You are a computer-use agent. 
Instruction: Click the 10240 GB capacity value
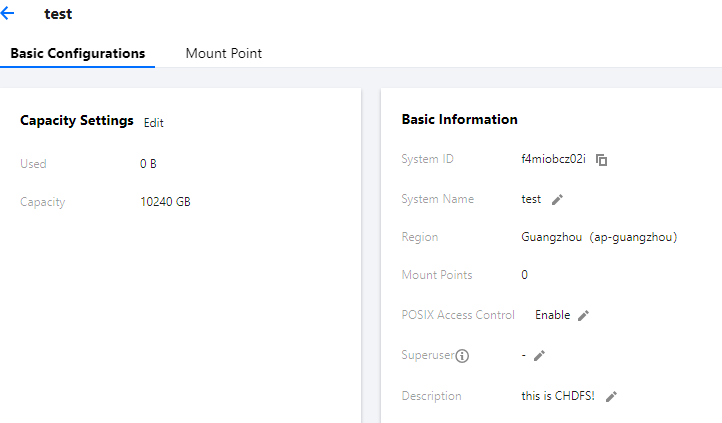165,202
